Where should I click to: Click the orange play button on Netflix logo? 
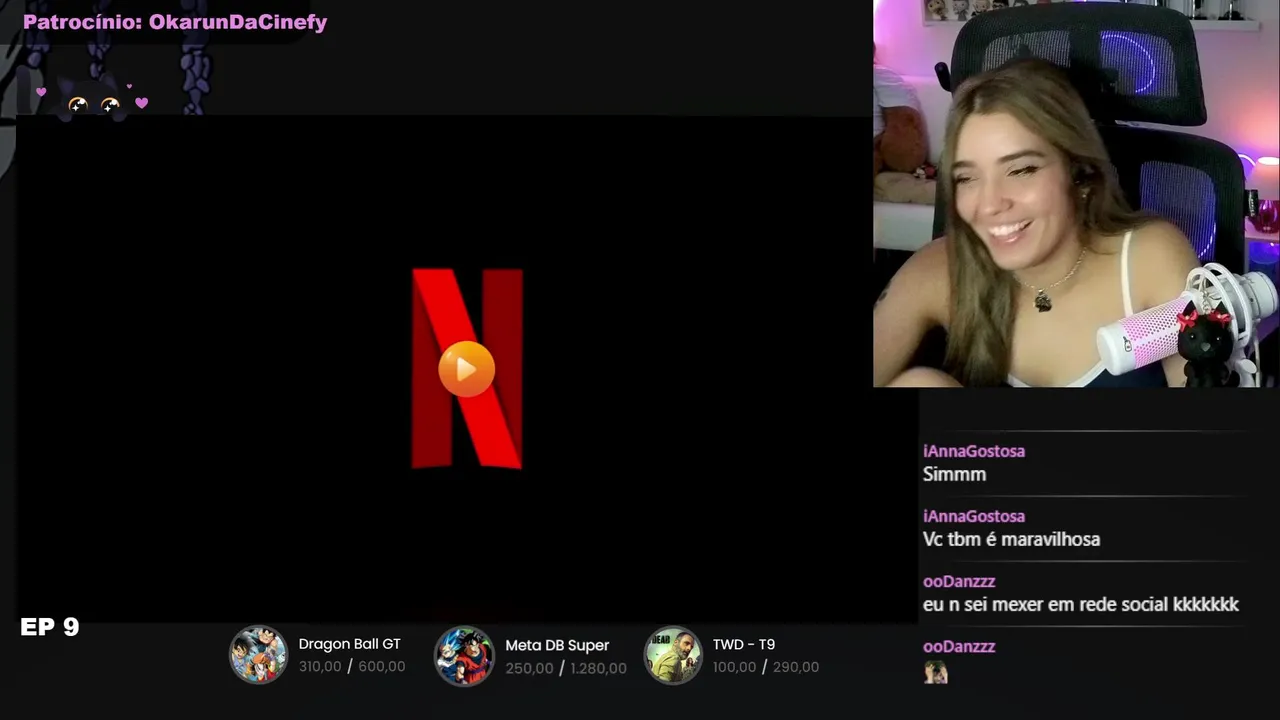(466, 369)
